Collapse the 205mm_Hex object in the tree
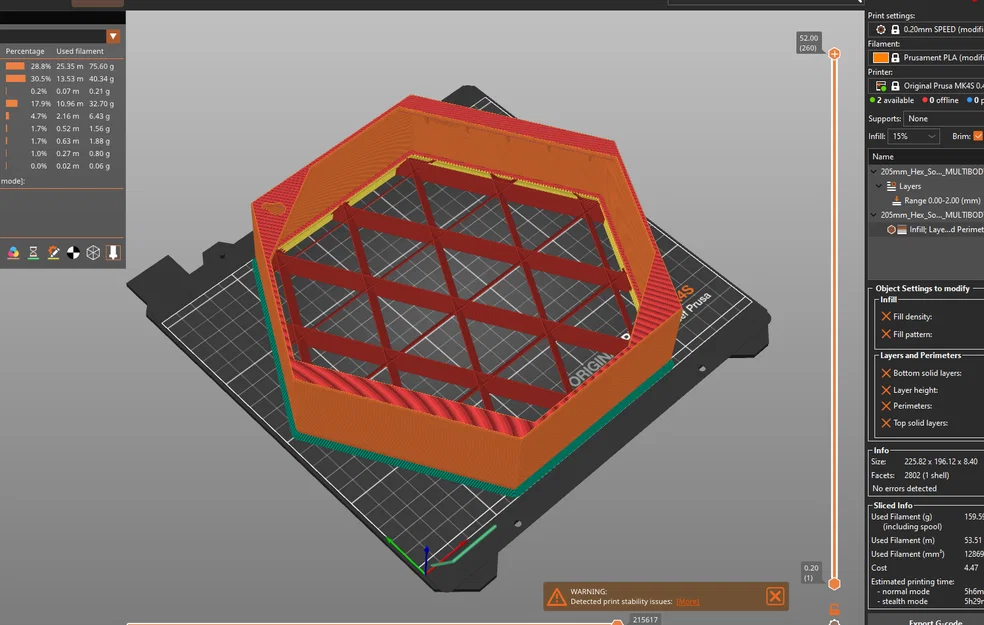Viewport: 984px width, 625px height. [x=873, y=171]
